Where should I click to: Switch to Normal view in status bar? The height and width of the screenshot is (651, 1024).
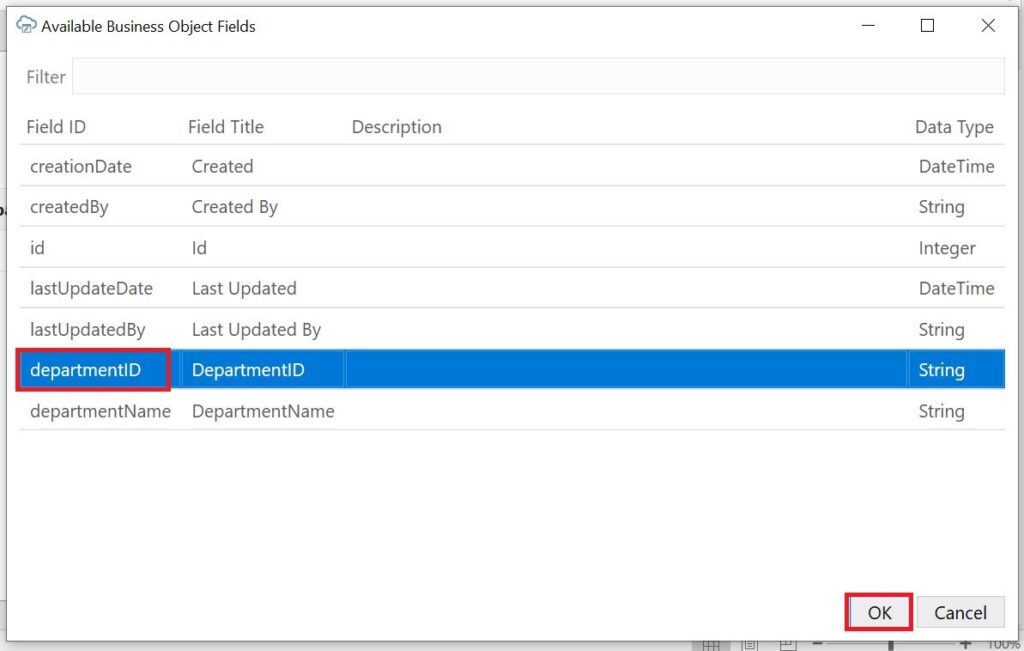[711, 645]
